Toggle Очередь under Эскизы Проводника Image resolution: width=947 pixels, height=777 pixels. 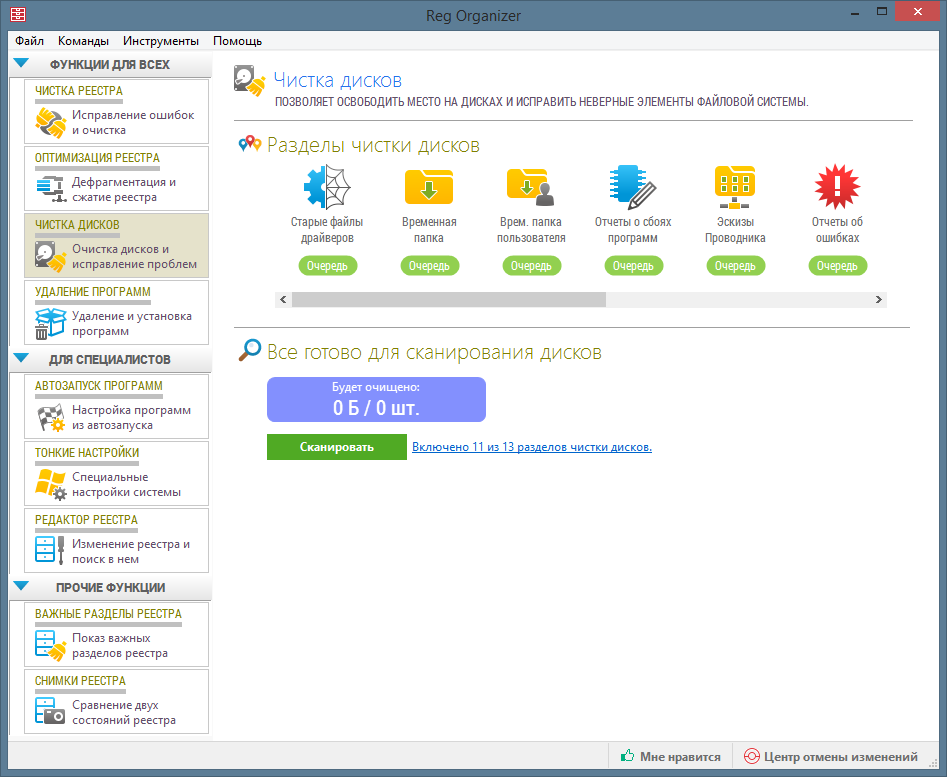click(x=736, y=266)
